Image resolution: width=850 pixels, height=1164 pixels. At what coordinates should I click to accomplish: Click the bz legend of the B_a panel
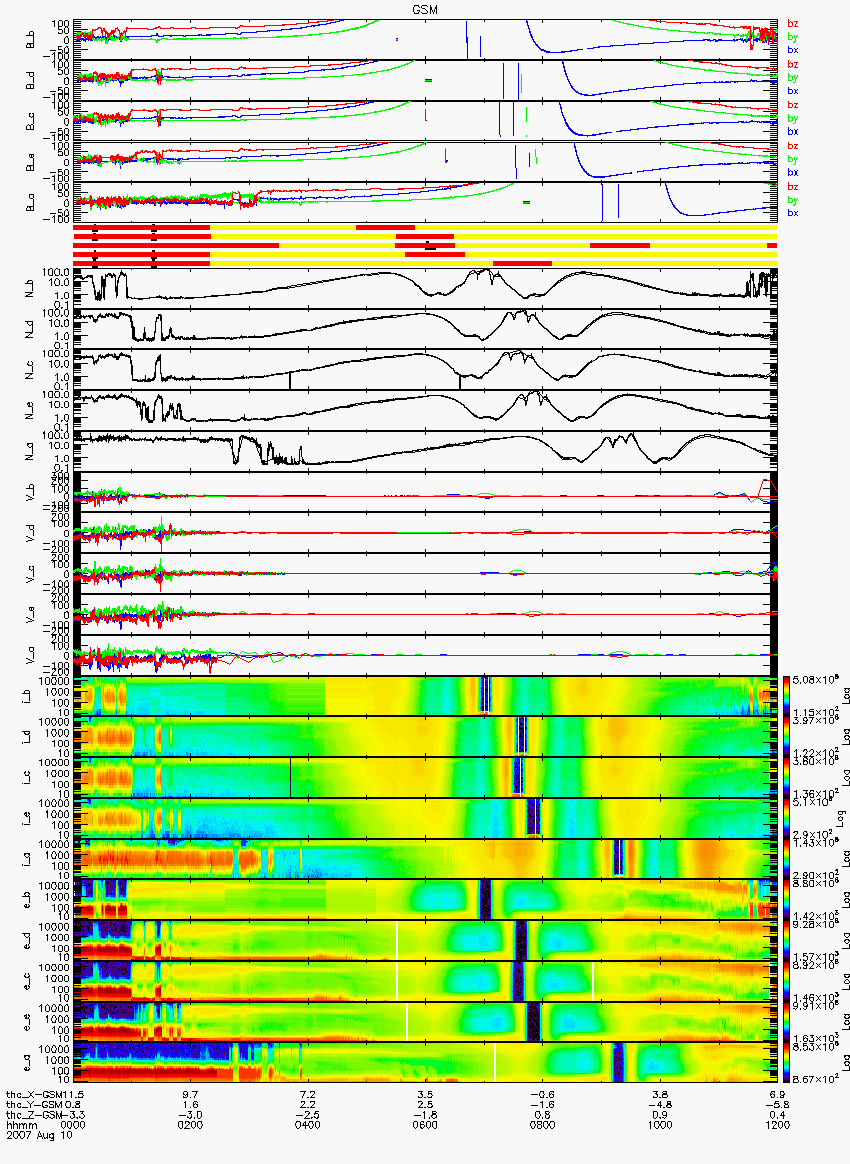[792, 187]
